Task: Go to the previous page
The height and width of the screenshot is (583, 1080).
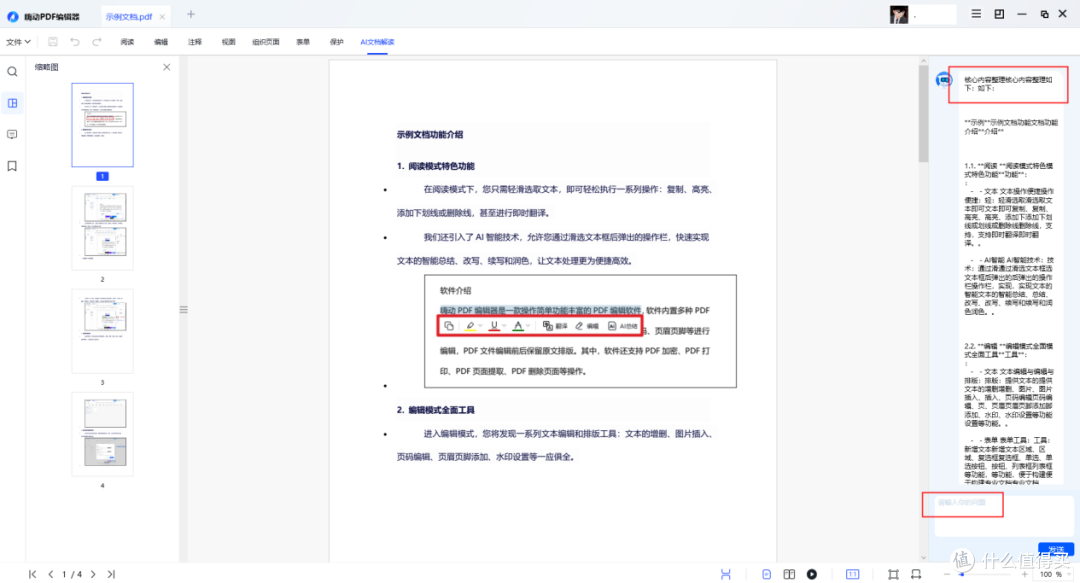Action: [50, 574]
